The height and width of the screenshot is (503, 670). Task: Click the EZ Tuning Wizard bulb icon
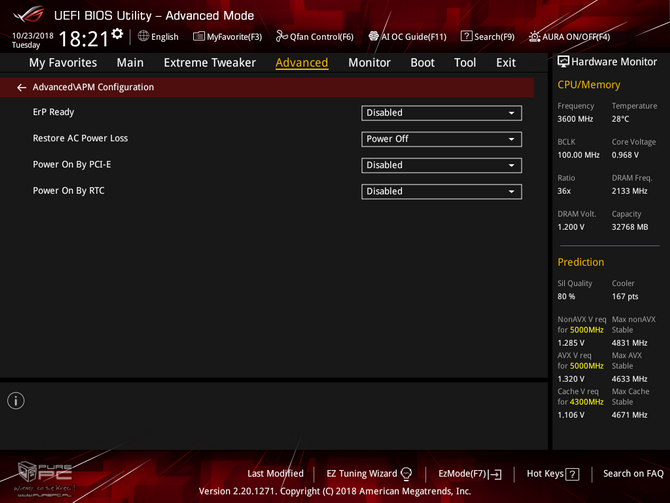click(406, 474)
